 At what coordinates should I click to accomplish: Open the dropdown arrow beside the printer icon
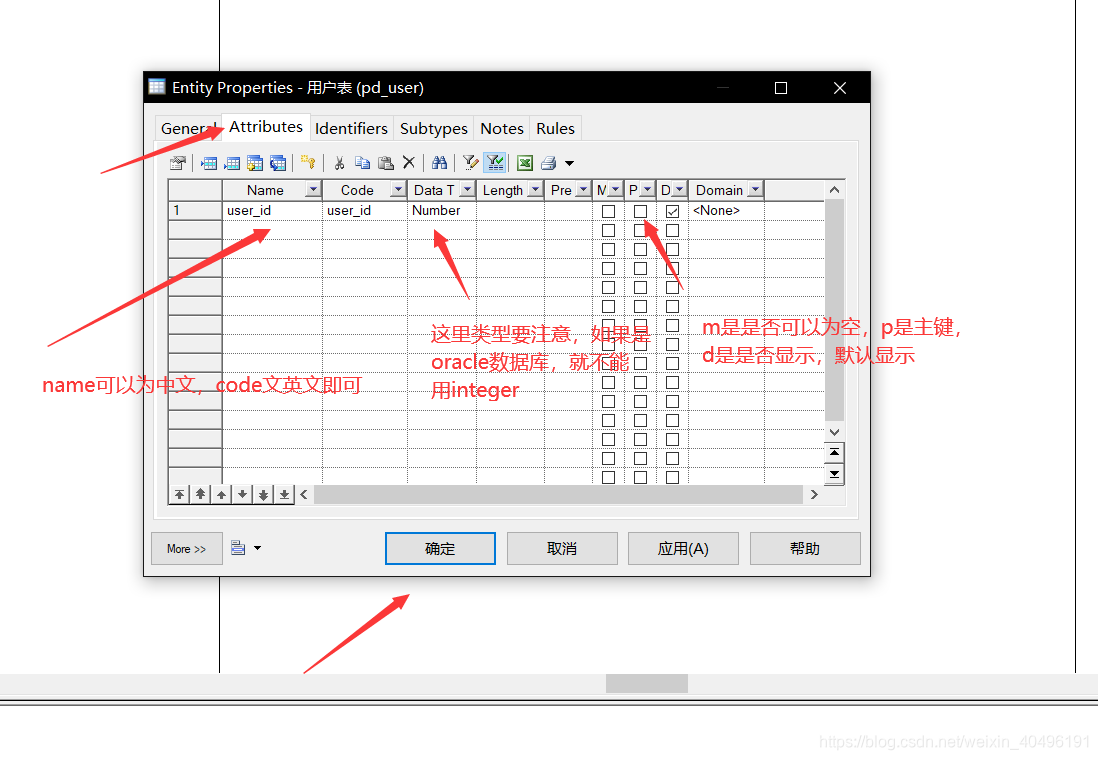[x=569, y=163]
